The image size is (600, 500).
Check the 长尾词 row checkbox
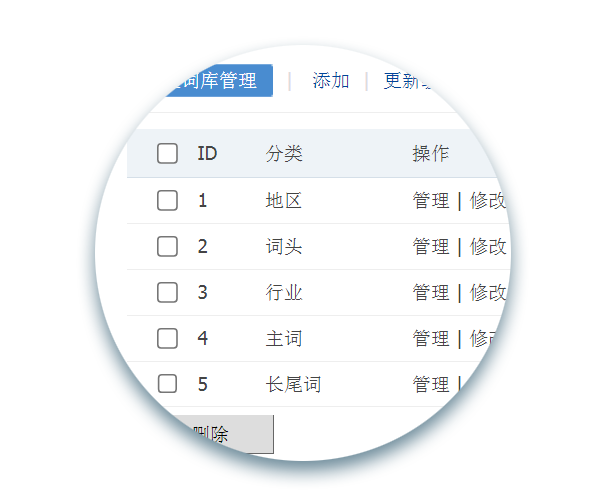[x=167, y=383]
